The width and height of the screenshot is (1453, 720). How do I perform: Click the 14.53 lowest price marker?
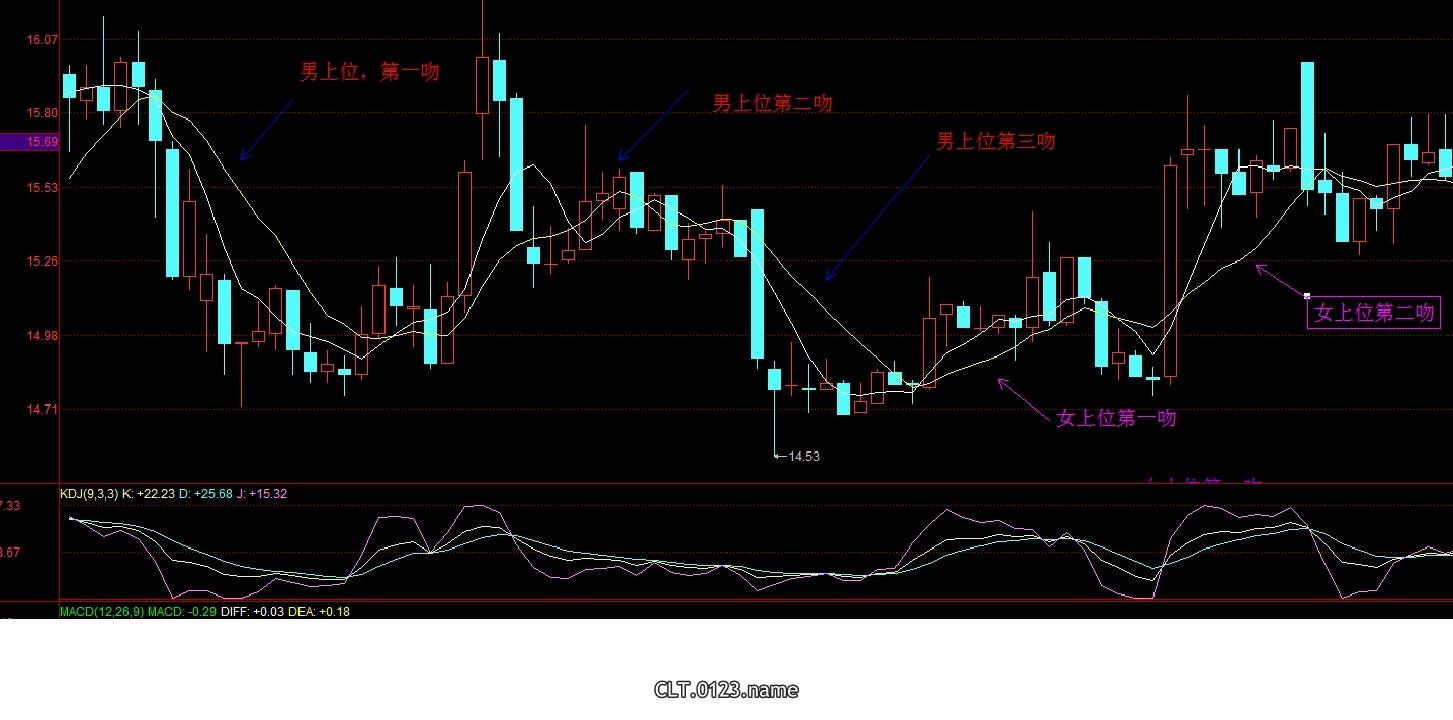coord(802,456)
